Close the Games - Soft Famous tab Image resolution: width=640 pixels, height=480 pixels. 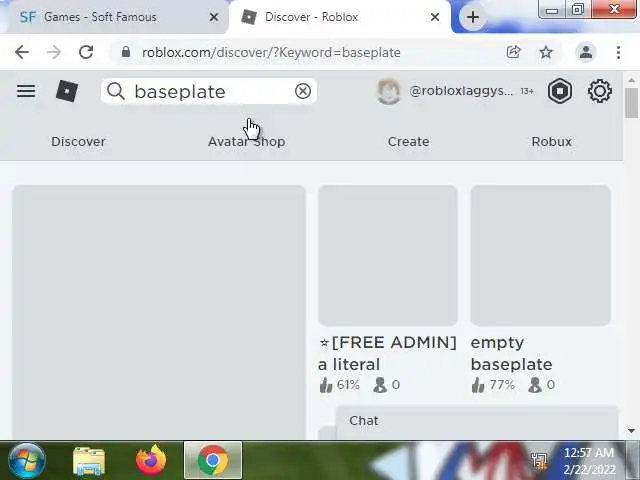[213, 17]
